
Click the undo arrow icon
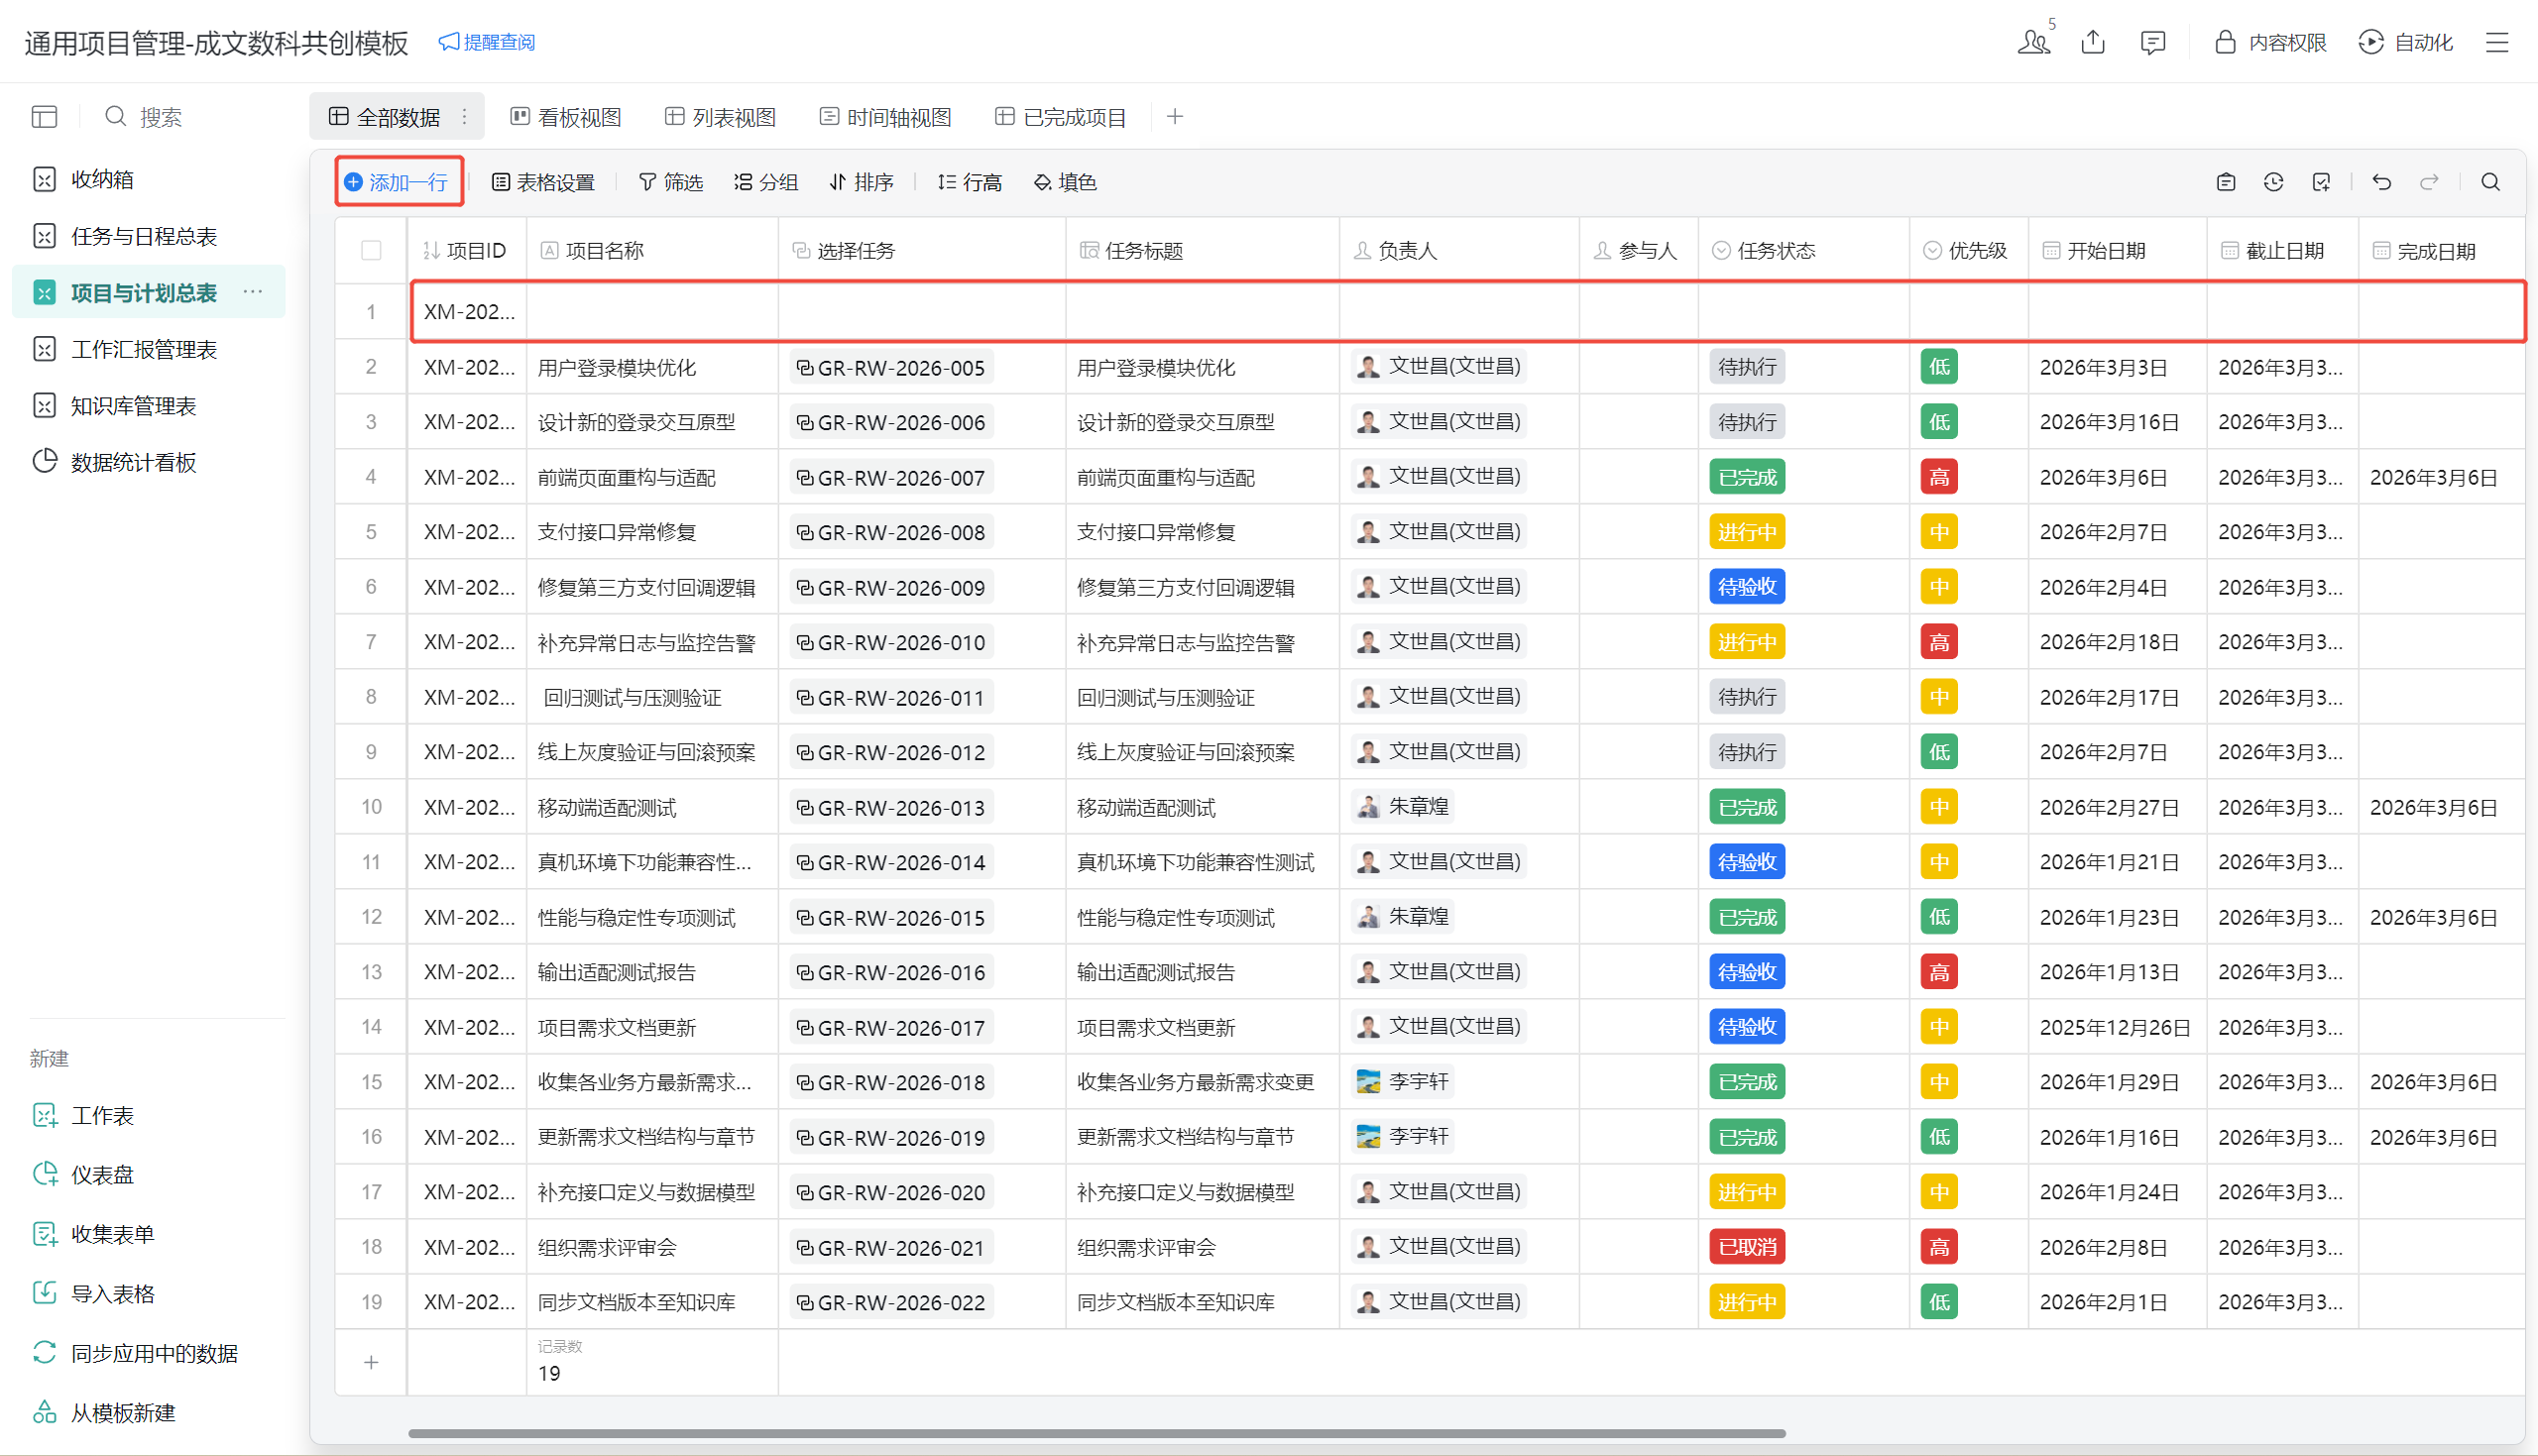coord(2381,182)
